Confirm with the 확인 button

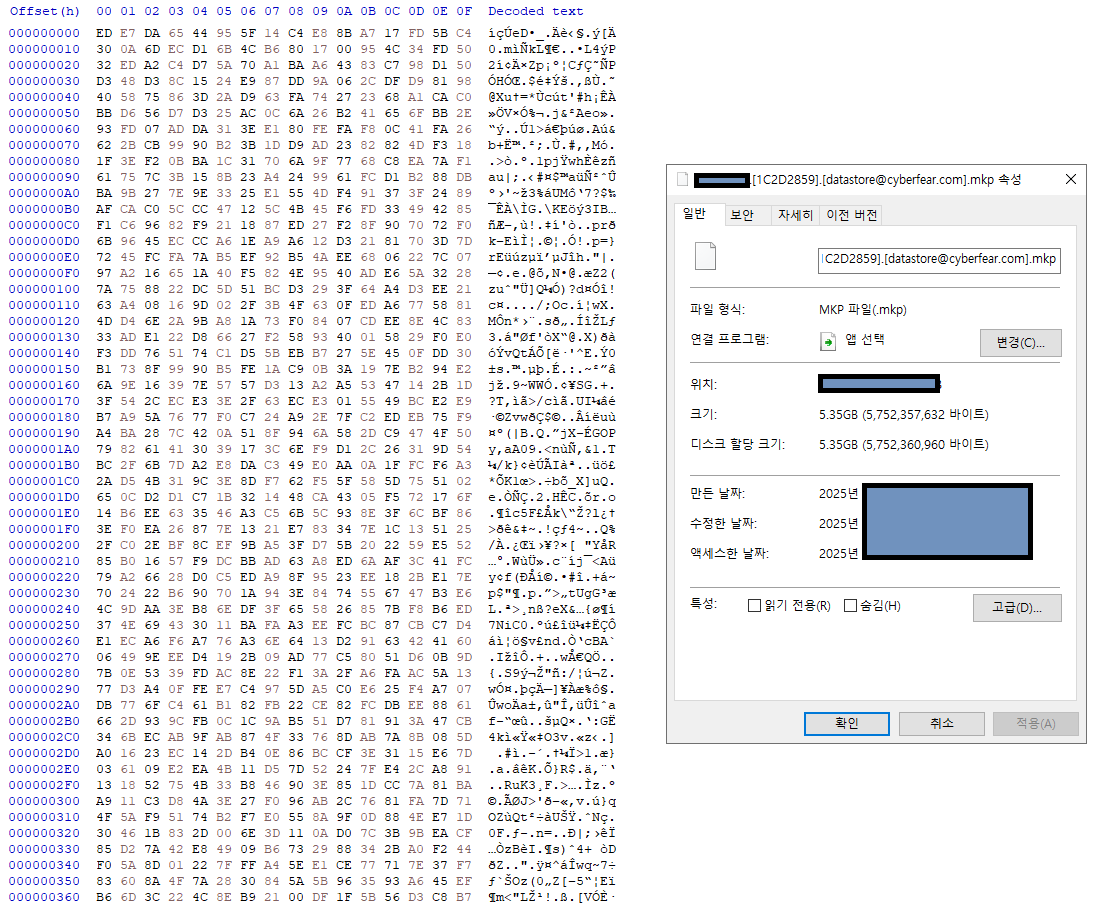[846, 723]
